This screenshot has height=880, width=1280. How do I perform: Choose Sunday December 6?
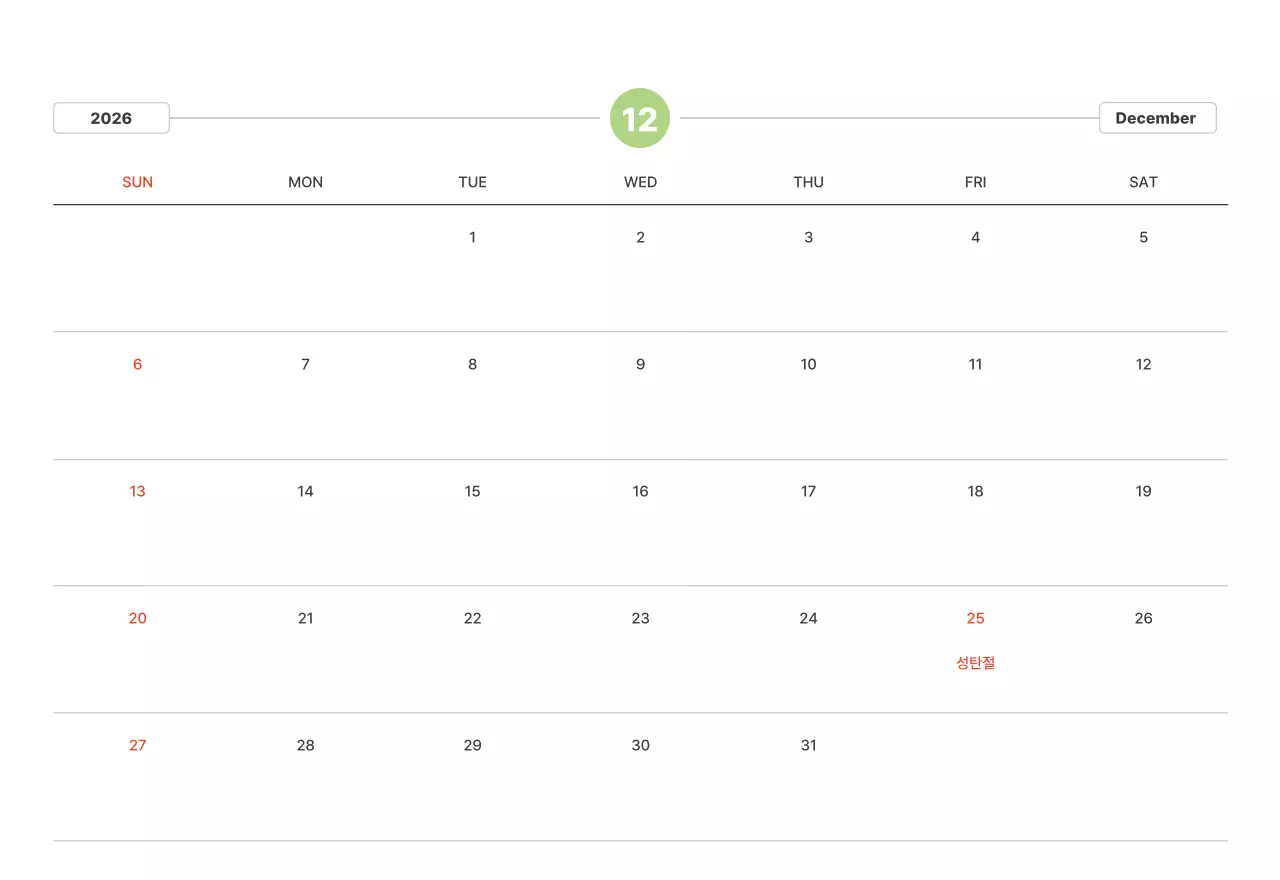tap(137, 364)
